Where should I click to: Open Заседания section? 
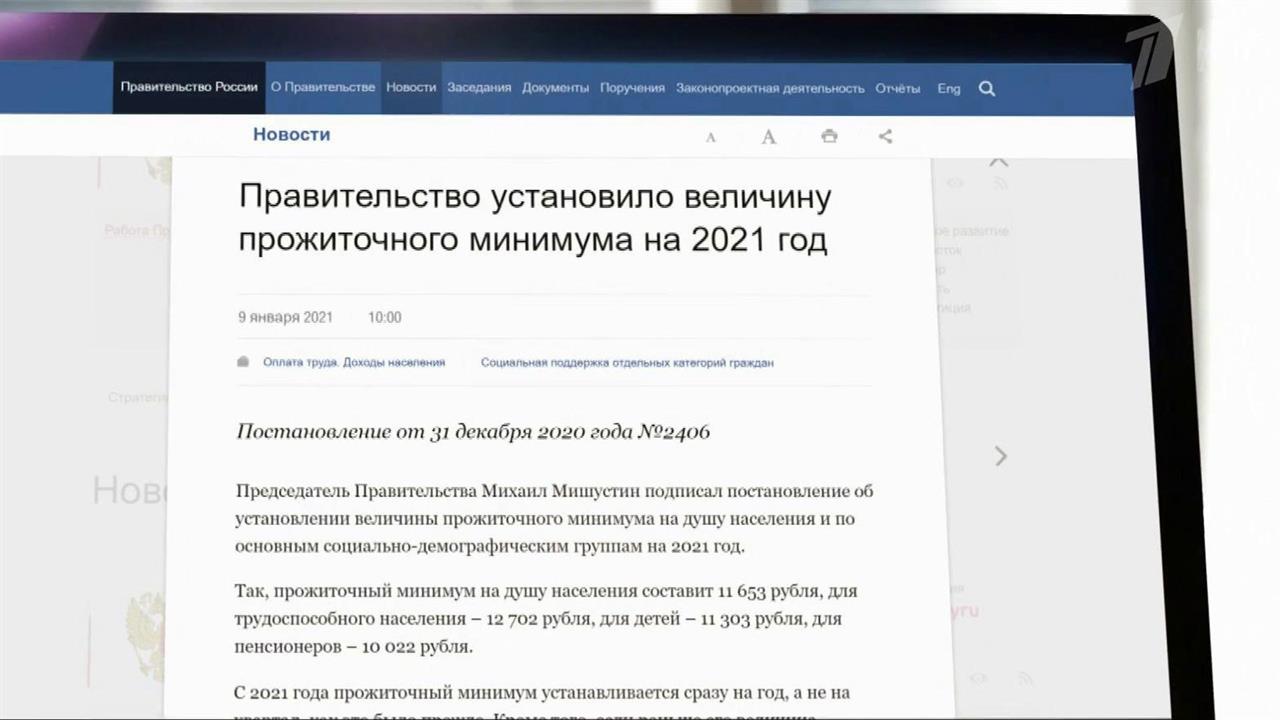click(x=479, y=88)
